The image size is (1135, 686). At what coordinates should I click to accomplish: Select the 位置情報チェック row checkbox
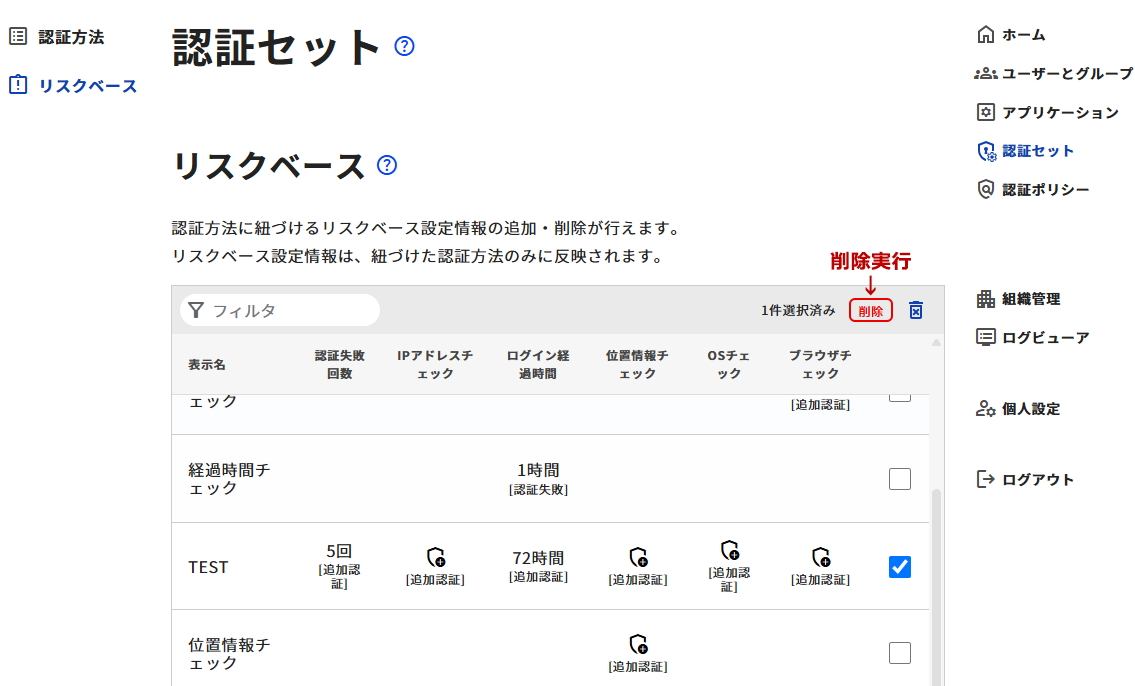(x=900, y=653)
